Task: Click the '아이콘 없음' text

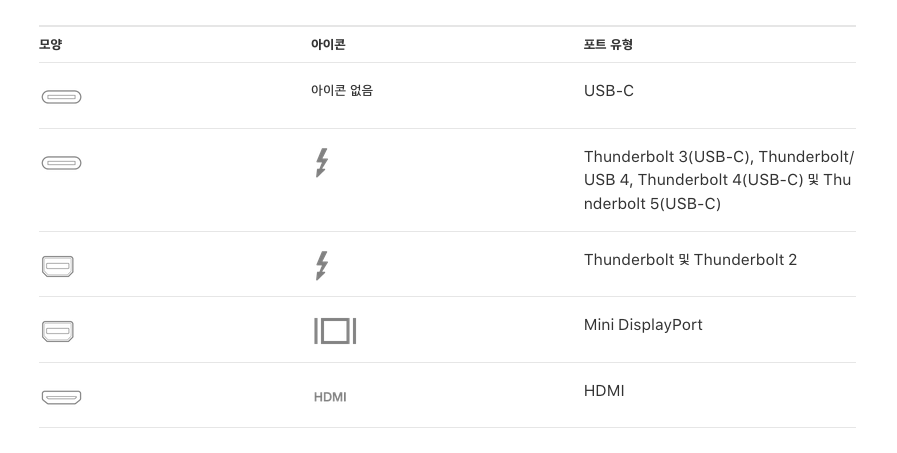Action: tap(342, 91)
